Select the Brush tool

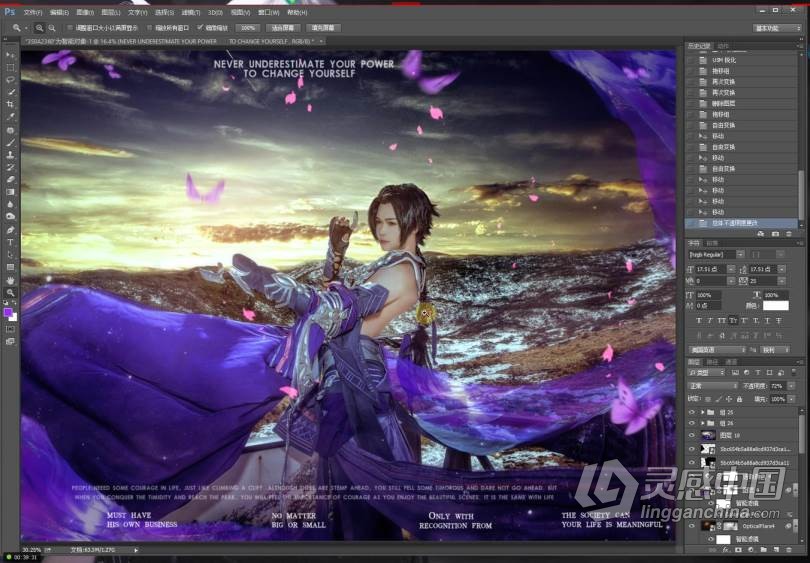coord(10,142)
